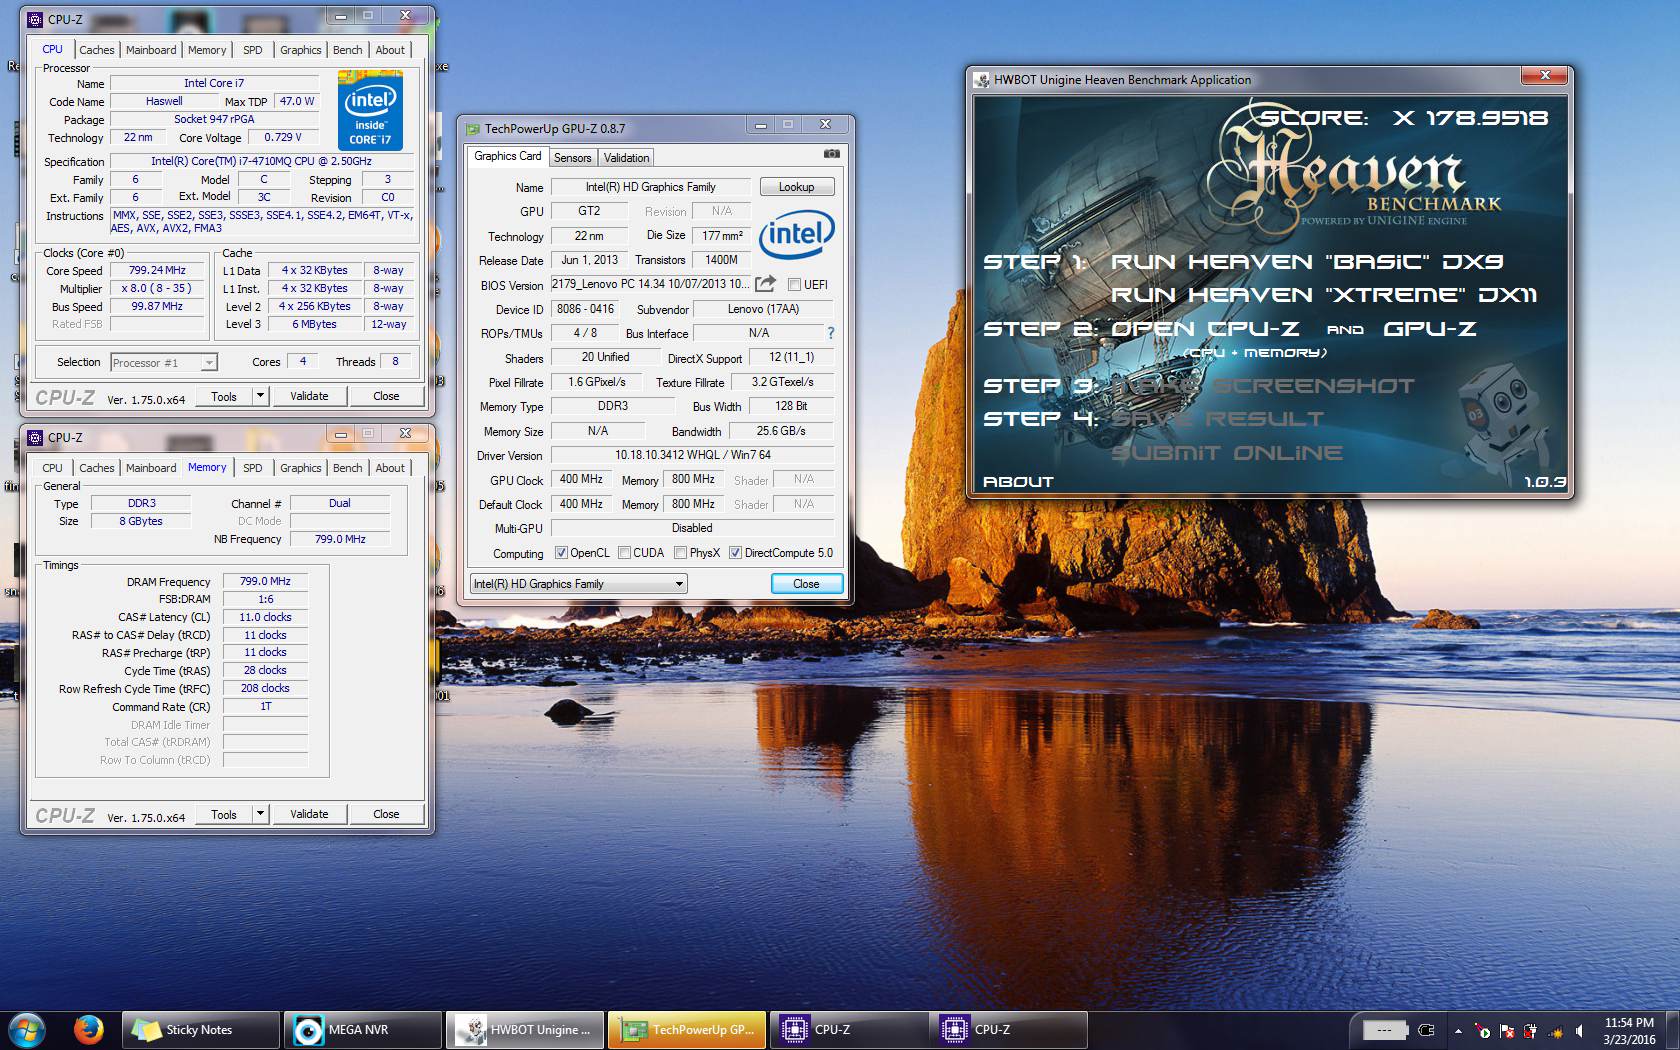Click Close in the top CPU-Z window
Viewport: 1680px width, 1050px height.
386,396
